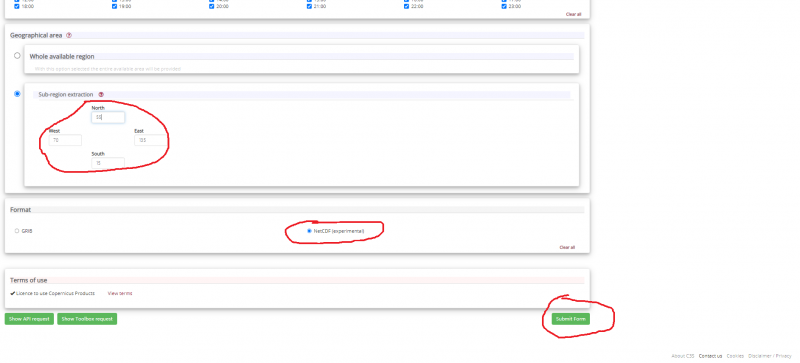This screenshot has width=800, height=363.
Task: Uncheck the 18:00 time checkbox
Action: pyautogui.click(x=17, y=7)
